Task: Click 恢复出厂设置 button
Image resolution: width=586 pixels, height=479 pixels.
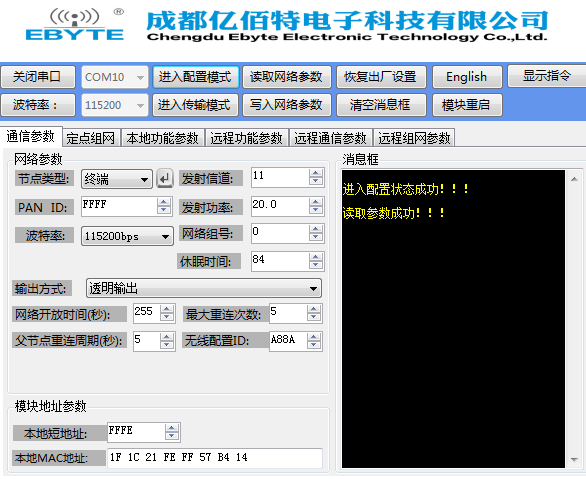Action: pyautogui.click(x=381, y=77)
